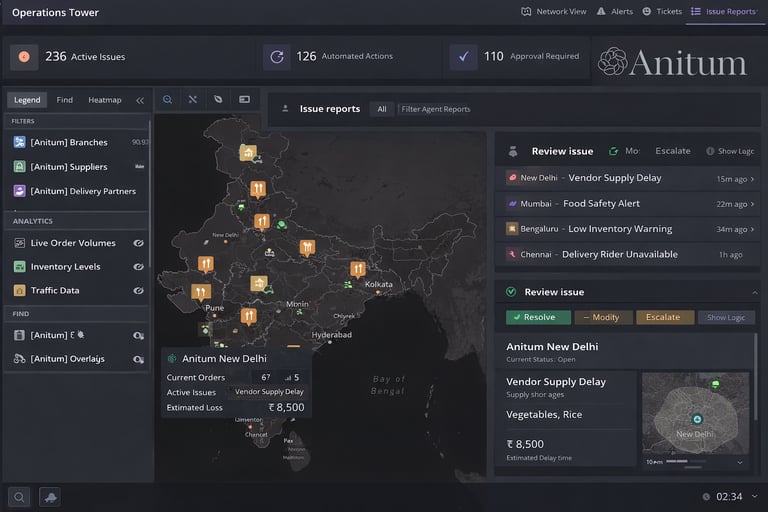
Task: Expand the mini map dropdown chevron
Action: tap(740, 463)
